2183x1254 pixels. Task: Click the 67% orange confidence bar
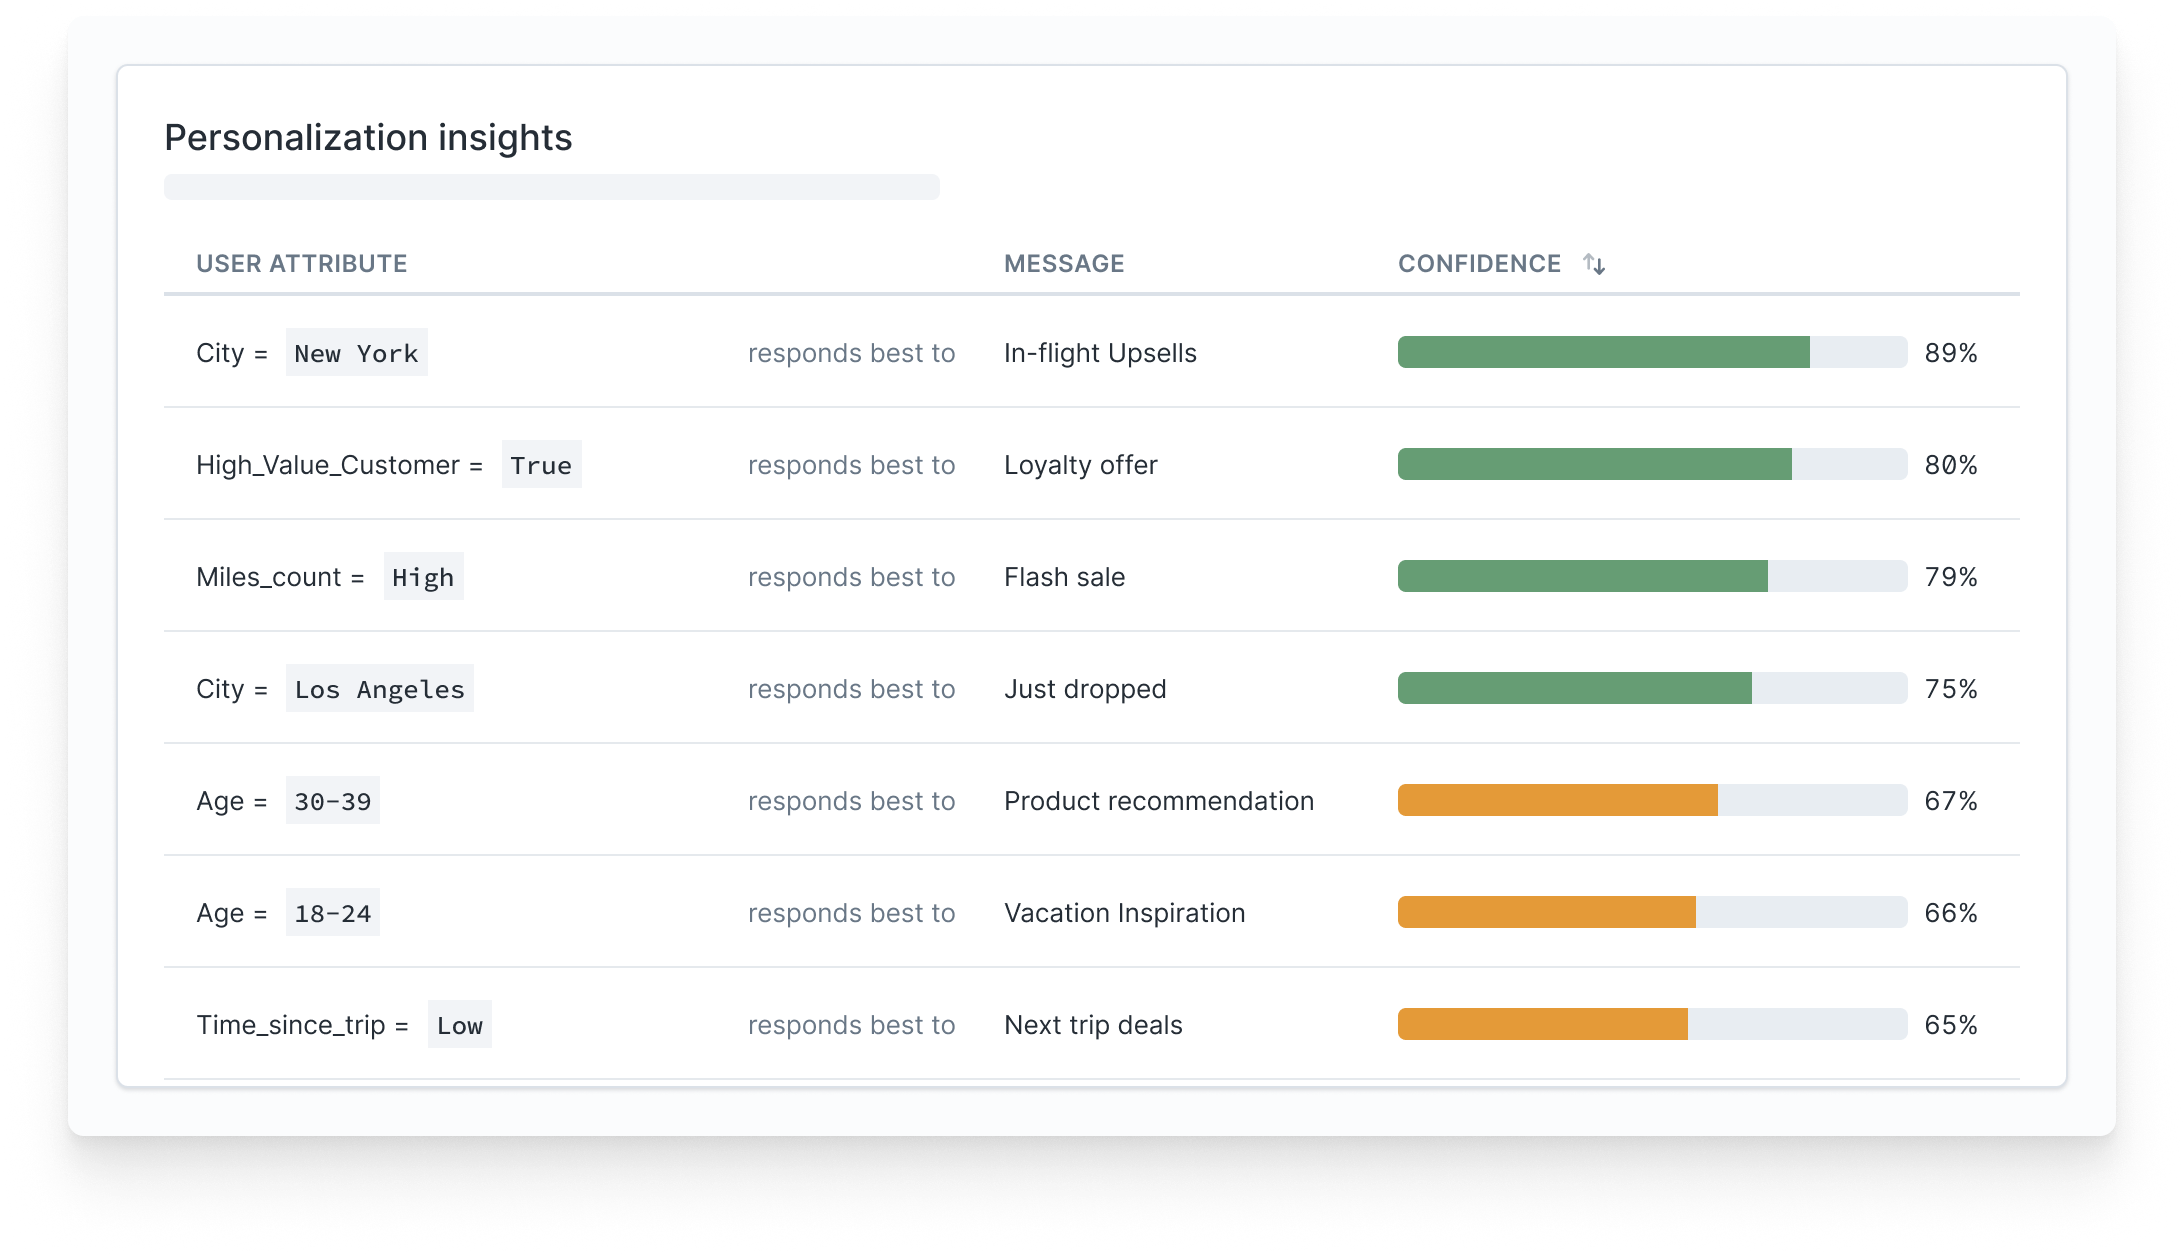(1557, 801)
